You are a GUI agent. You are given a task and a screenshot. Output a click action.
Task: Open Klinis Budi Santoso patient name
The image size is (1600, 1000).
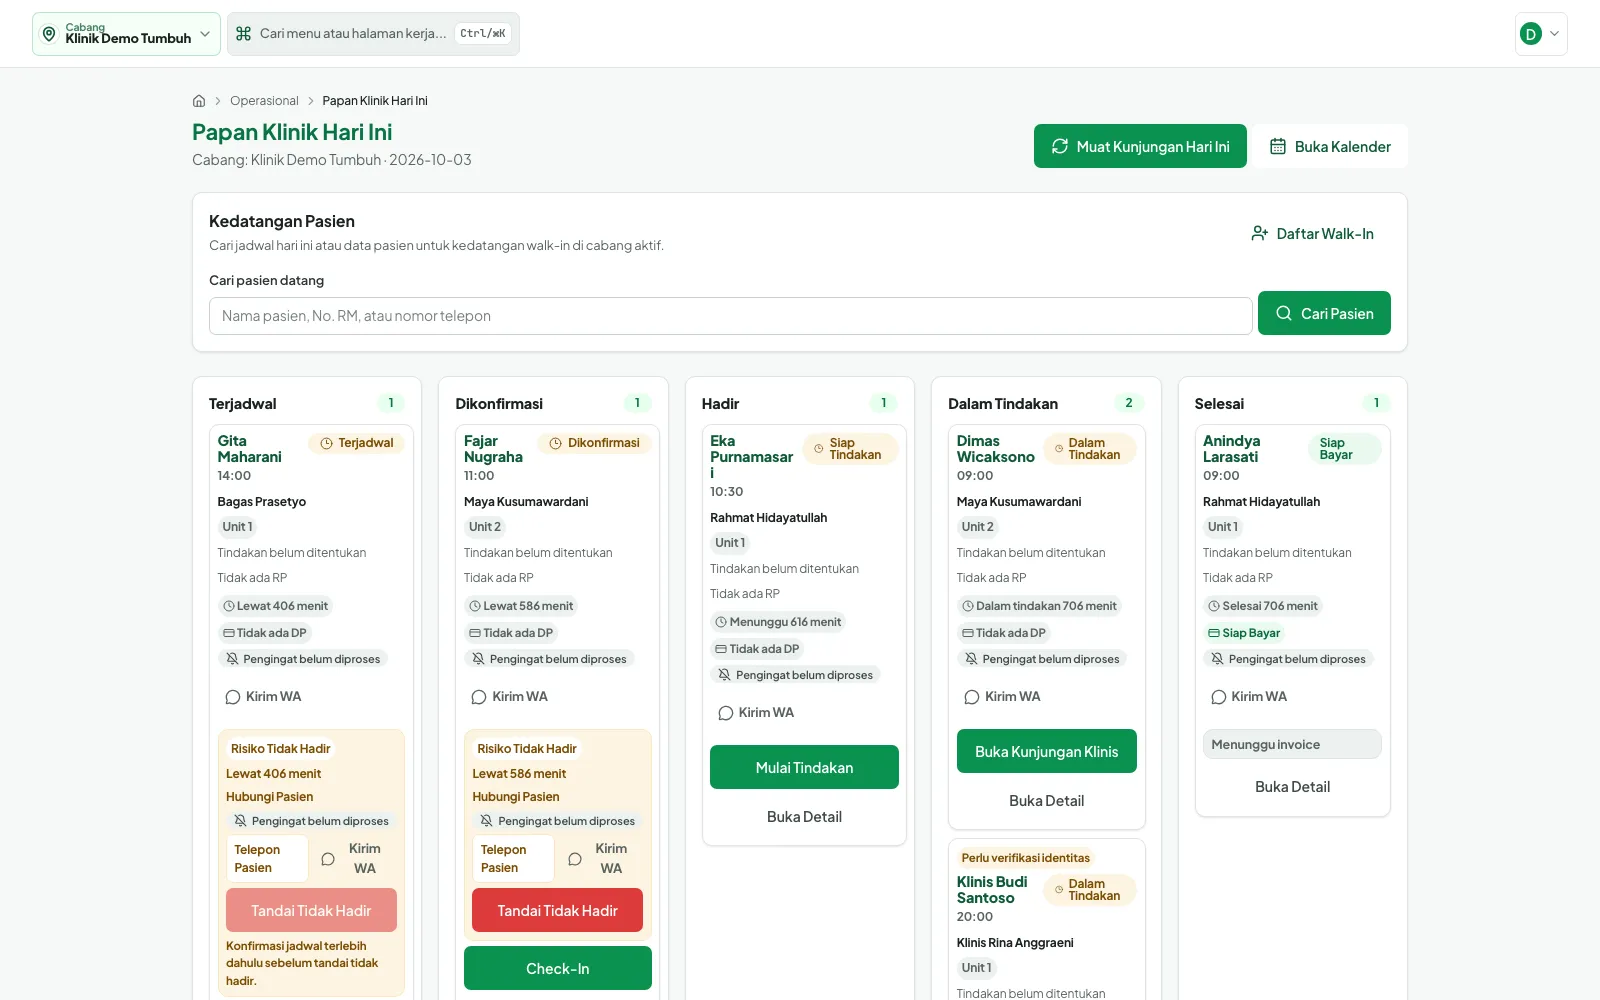point(992,890)
